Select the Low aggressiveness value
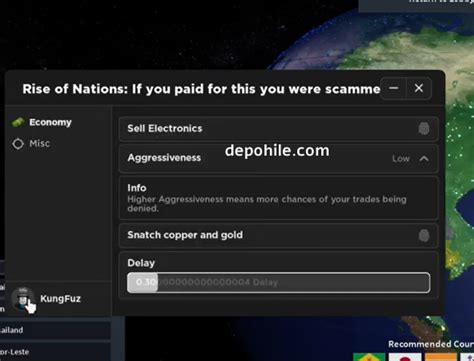 [x=401, y=159]
